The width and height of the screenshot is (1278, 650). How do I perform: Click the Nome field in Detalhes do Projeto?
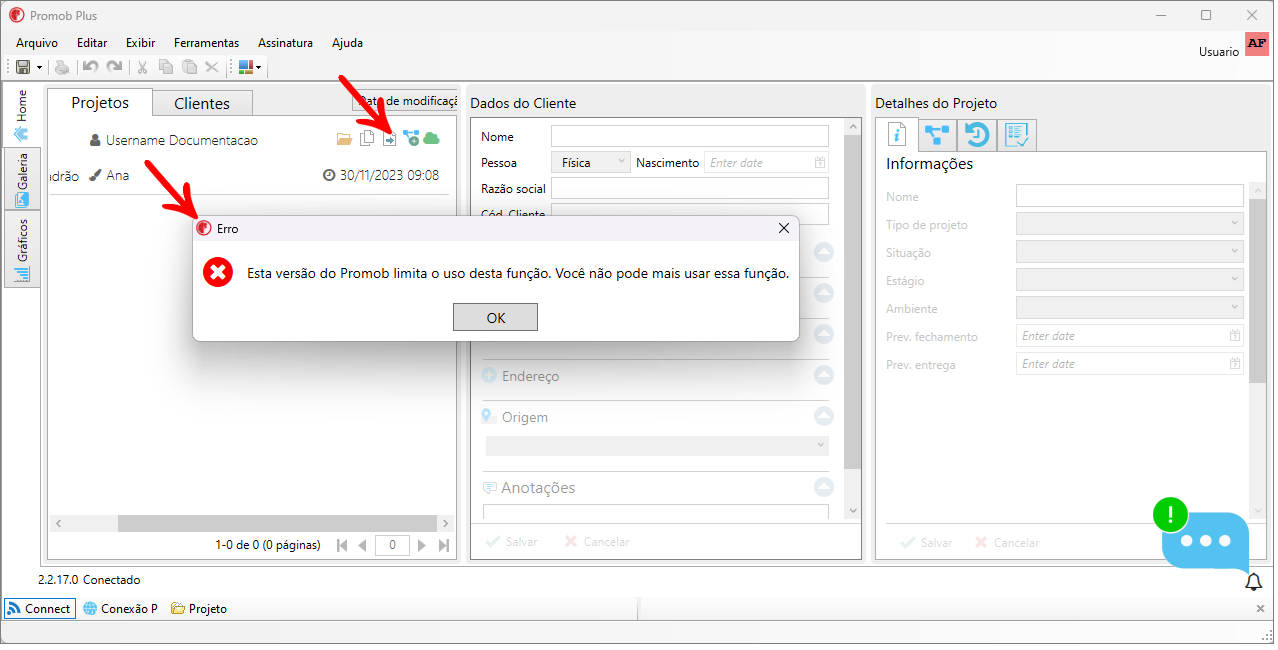[x=1130, y=196]
